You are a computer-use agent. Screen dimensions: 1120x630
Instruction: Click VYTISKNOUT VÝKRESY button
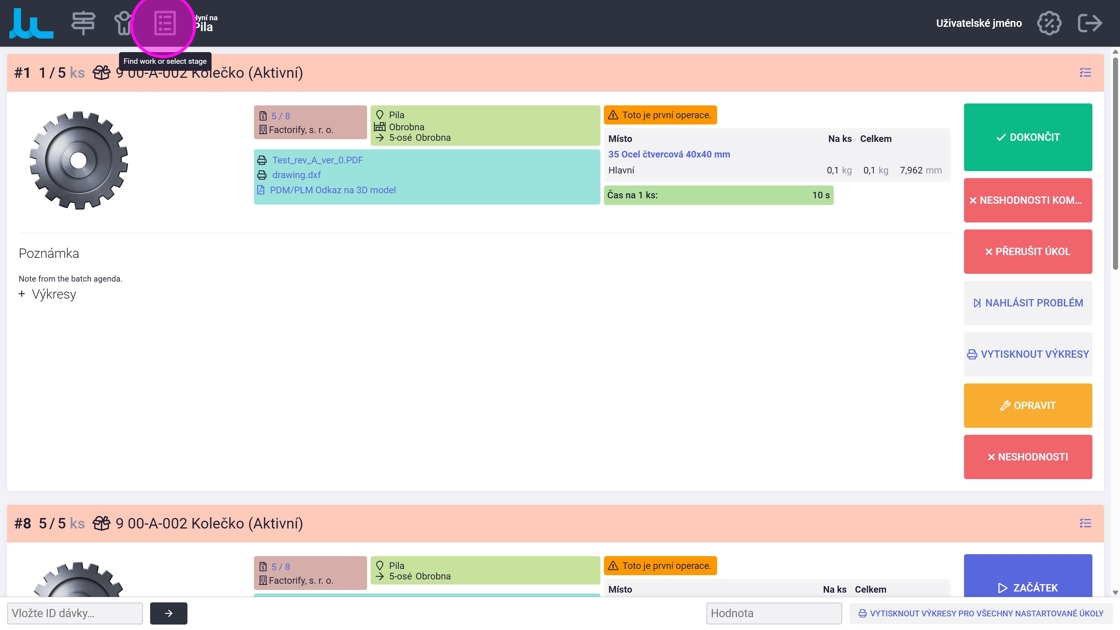(x=1028, y=354)
